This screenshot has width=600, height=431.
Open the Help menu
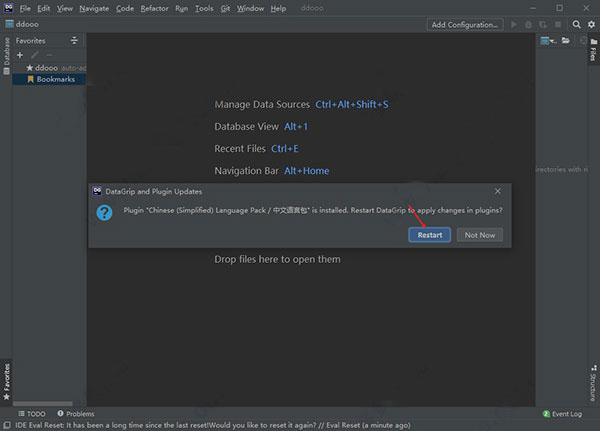278,8
